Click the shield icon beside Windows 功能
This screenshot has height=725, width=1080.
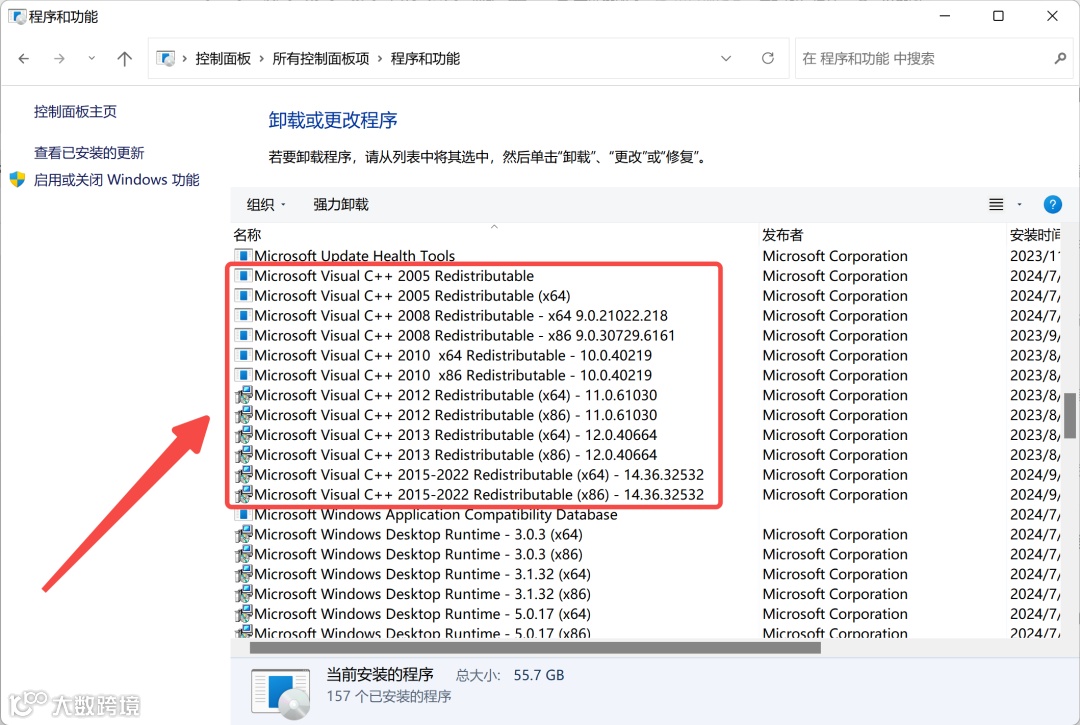coord(17,180)
